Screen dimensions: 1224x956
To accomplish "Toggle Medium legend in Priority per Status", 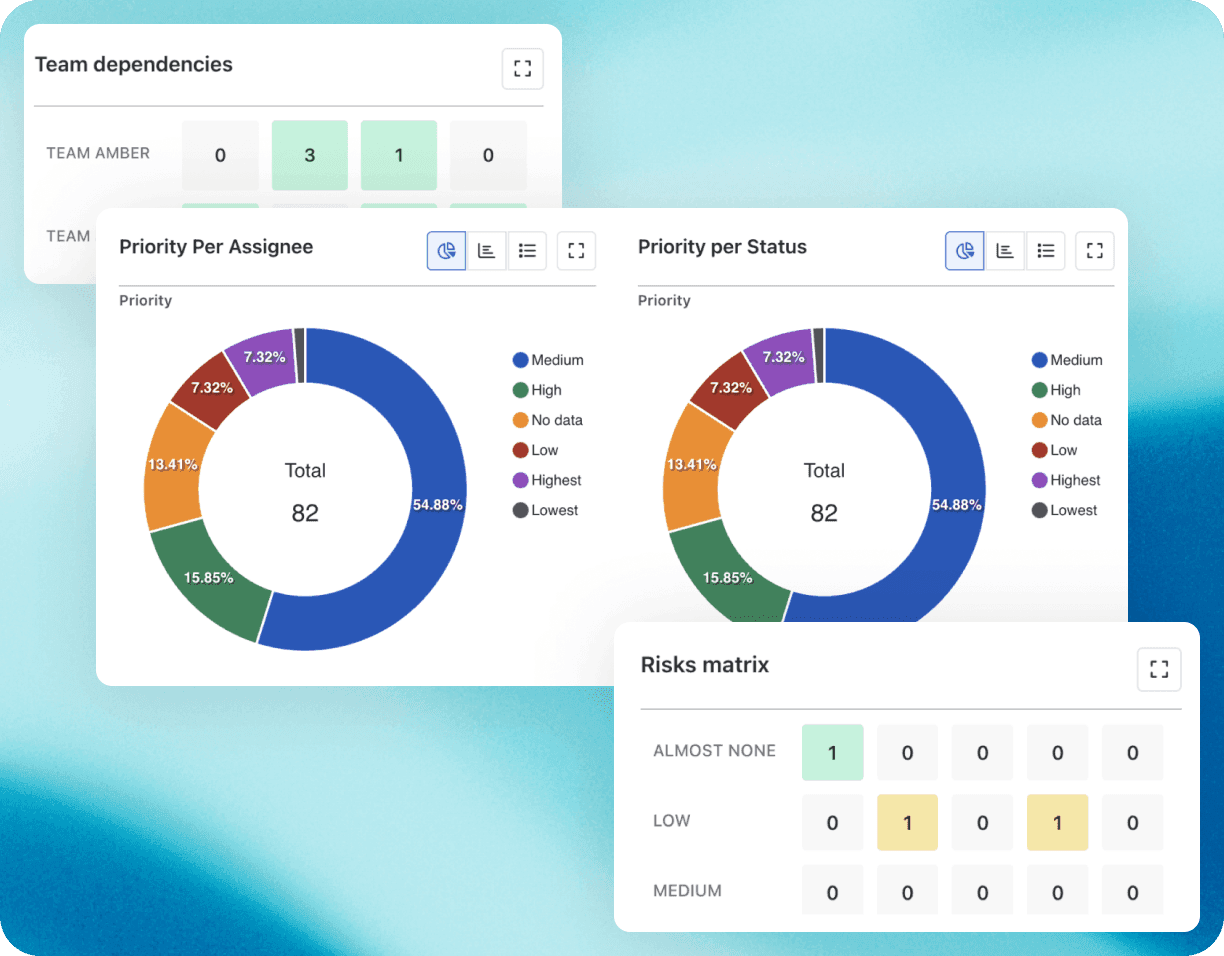I will [x=1067, y=360].
